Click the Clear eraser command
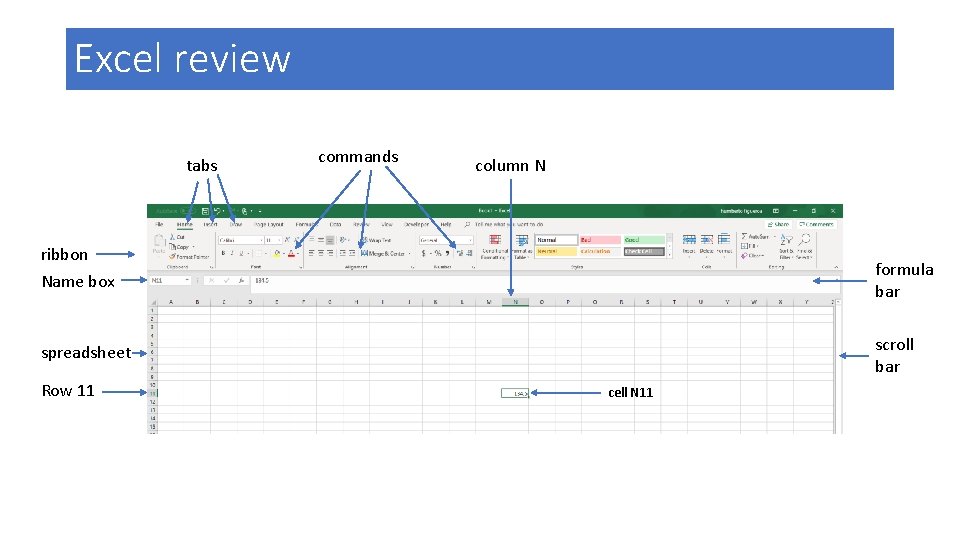Screen dimensions: 960x540 [752, 256]
